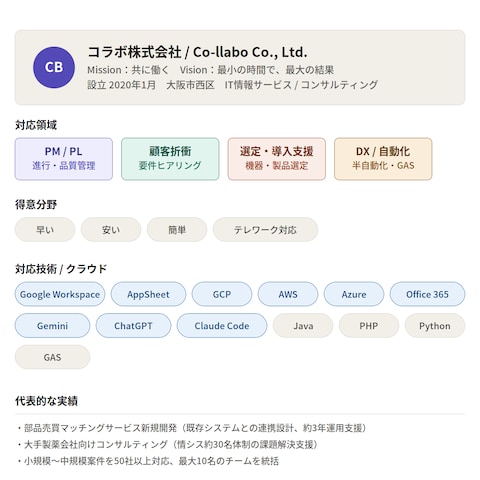Click the 大手製薬会社向けコンサルティング achievement line
The width and height of the screenshot is (480, 480).
[168, 444]
